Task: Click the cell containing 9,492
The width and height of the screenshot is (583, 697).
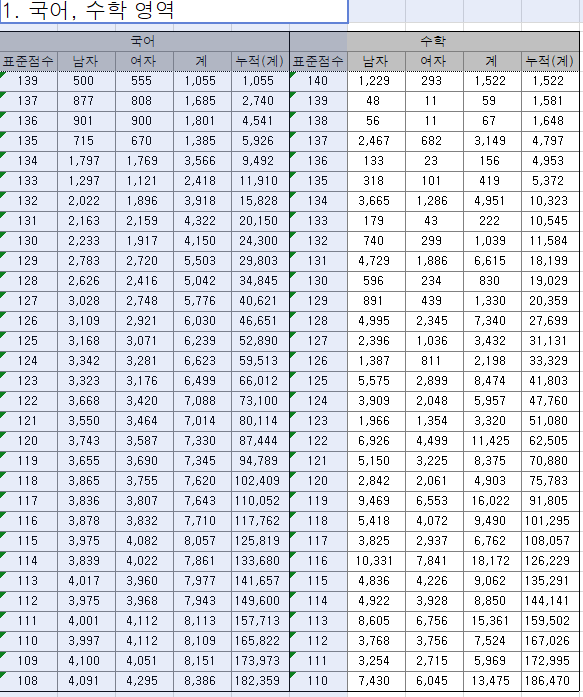Action: [x=260, y=161]
